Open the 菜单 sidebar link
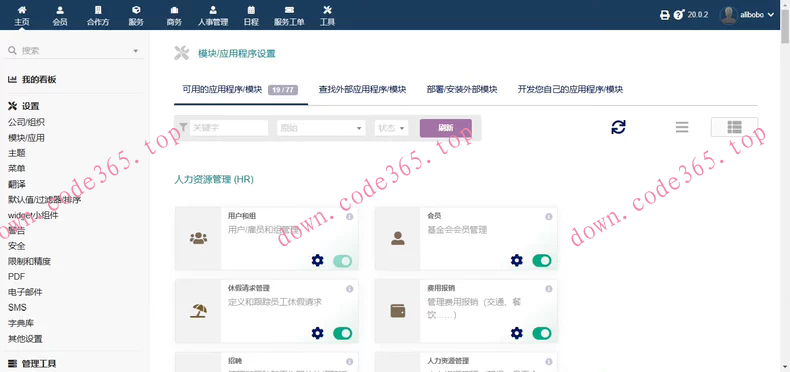Viewport: 790px width, 372px height. click(17, 168)
